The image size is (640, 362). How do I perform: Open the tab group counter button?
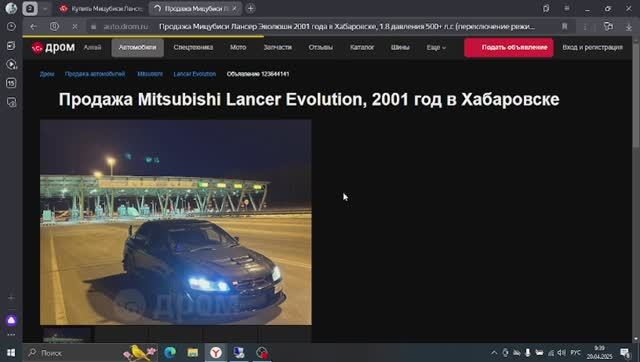(x=30, y=9)
